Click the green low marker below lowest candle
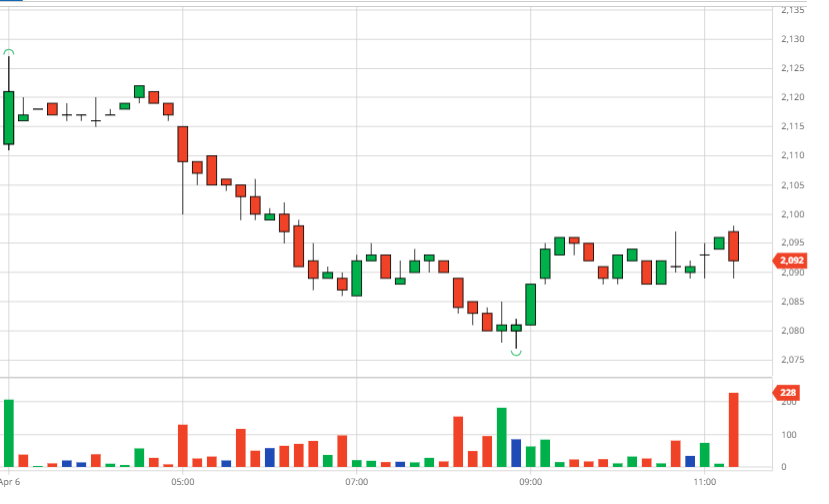Viewport: 829px width, 504px height. [516, 353]
